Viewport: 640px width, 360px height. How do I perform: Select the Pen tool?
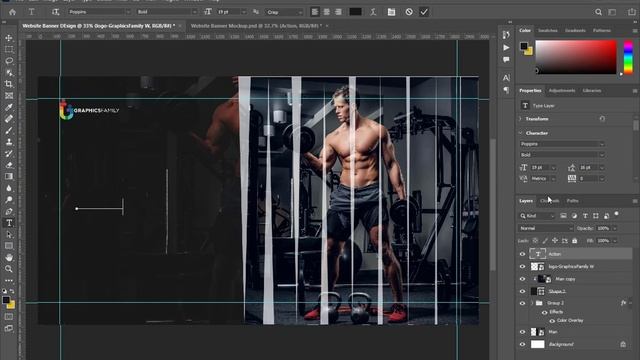pos(9,211)
